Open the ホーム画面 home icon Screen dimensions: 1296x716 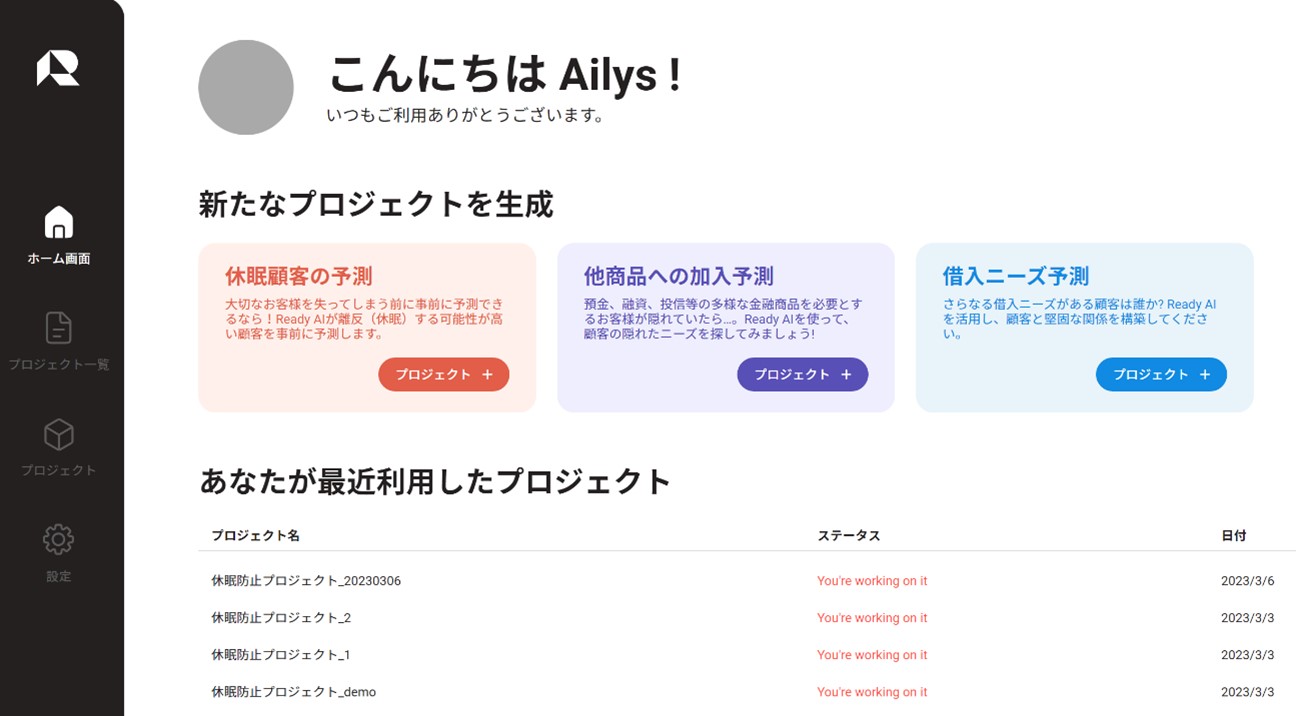tap(59, 222)
